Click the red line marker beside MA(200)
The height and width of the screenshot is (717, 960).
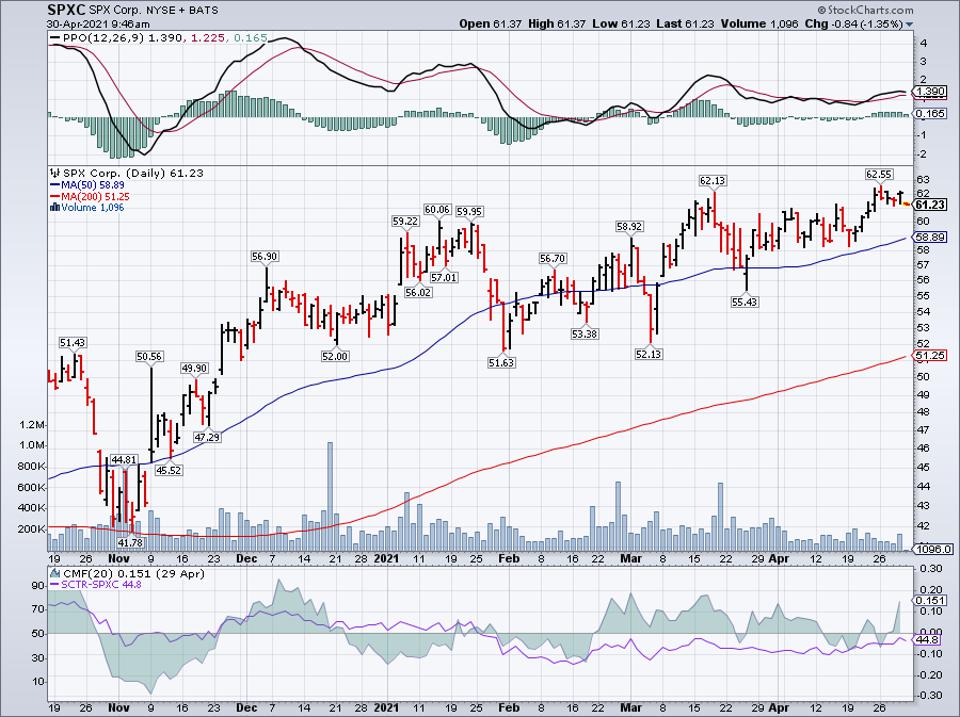point(55,195)
